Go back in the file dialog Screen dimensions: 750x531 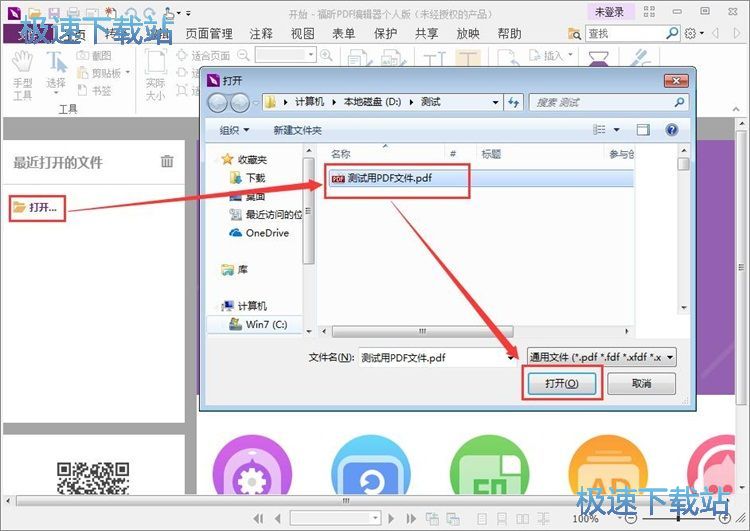pos(218,102)
